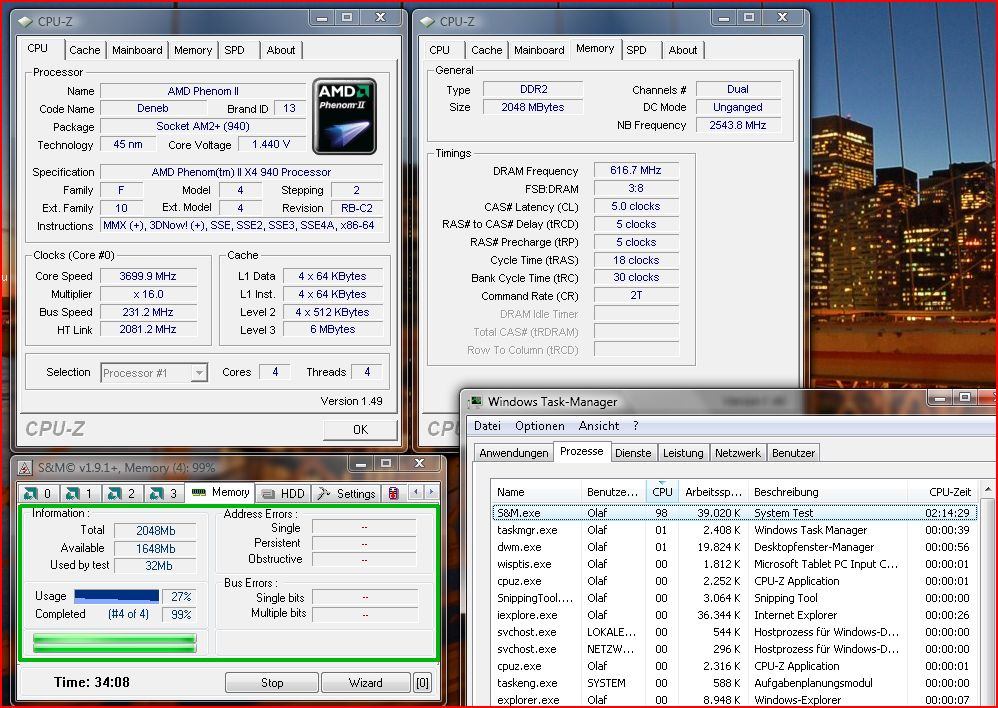Switch to the Benutzer tab
998x708 pixels.
pos(794,453)
